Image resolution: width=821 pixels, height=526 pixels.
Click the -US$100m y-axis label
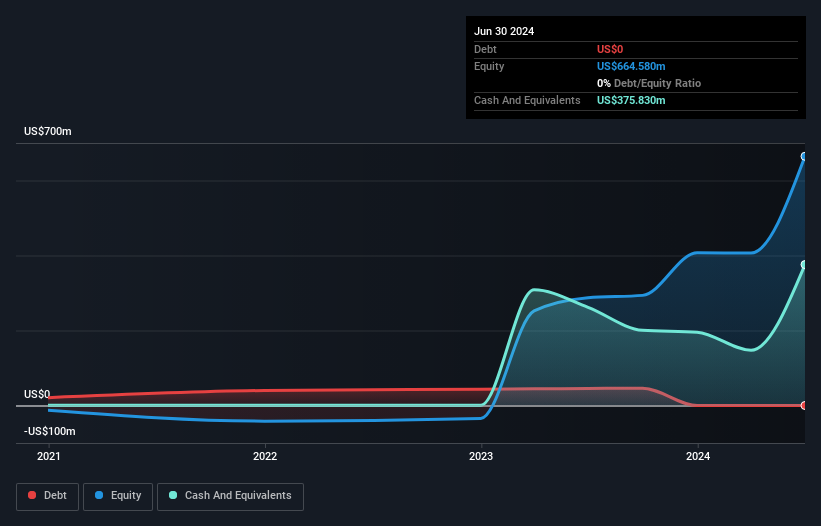[x=50, y=431]
